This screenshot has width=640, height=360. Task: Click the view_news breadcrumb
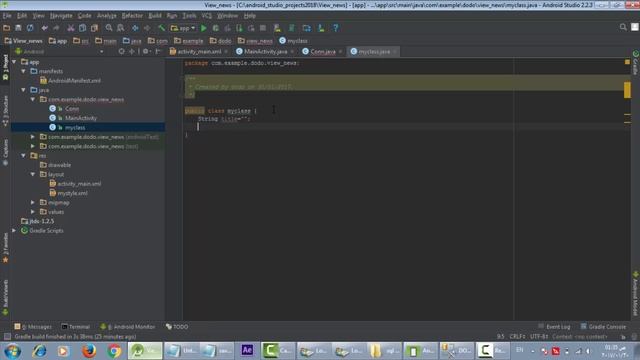tap(255, 41)
